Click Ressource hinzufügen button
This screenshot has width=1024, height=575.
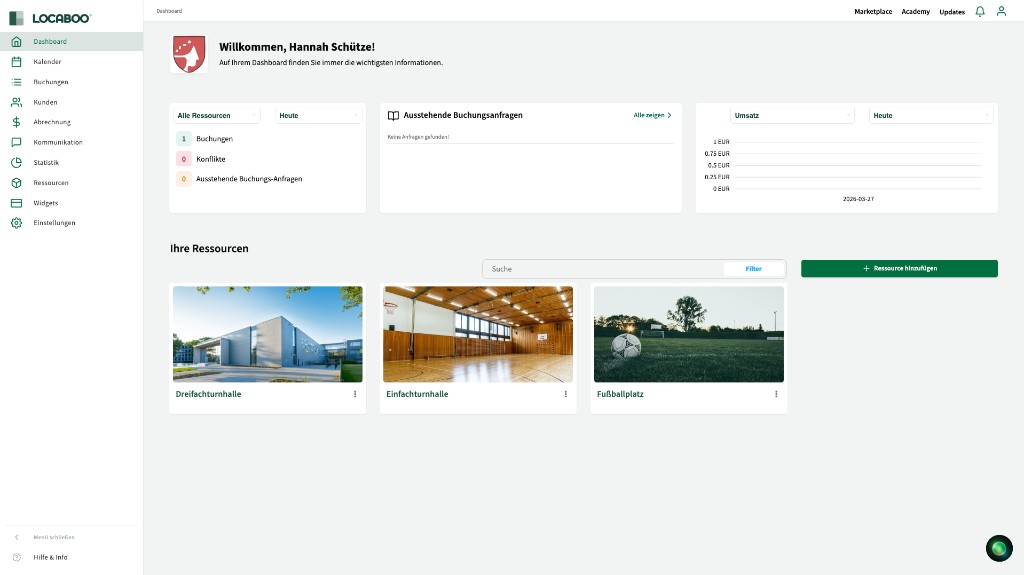pyautogui.click(x=899, y=269)
